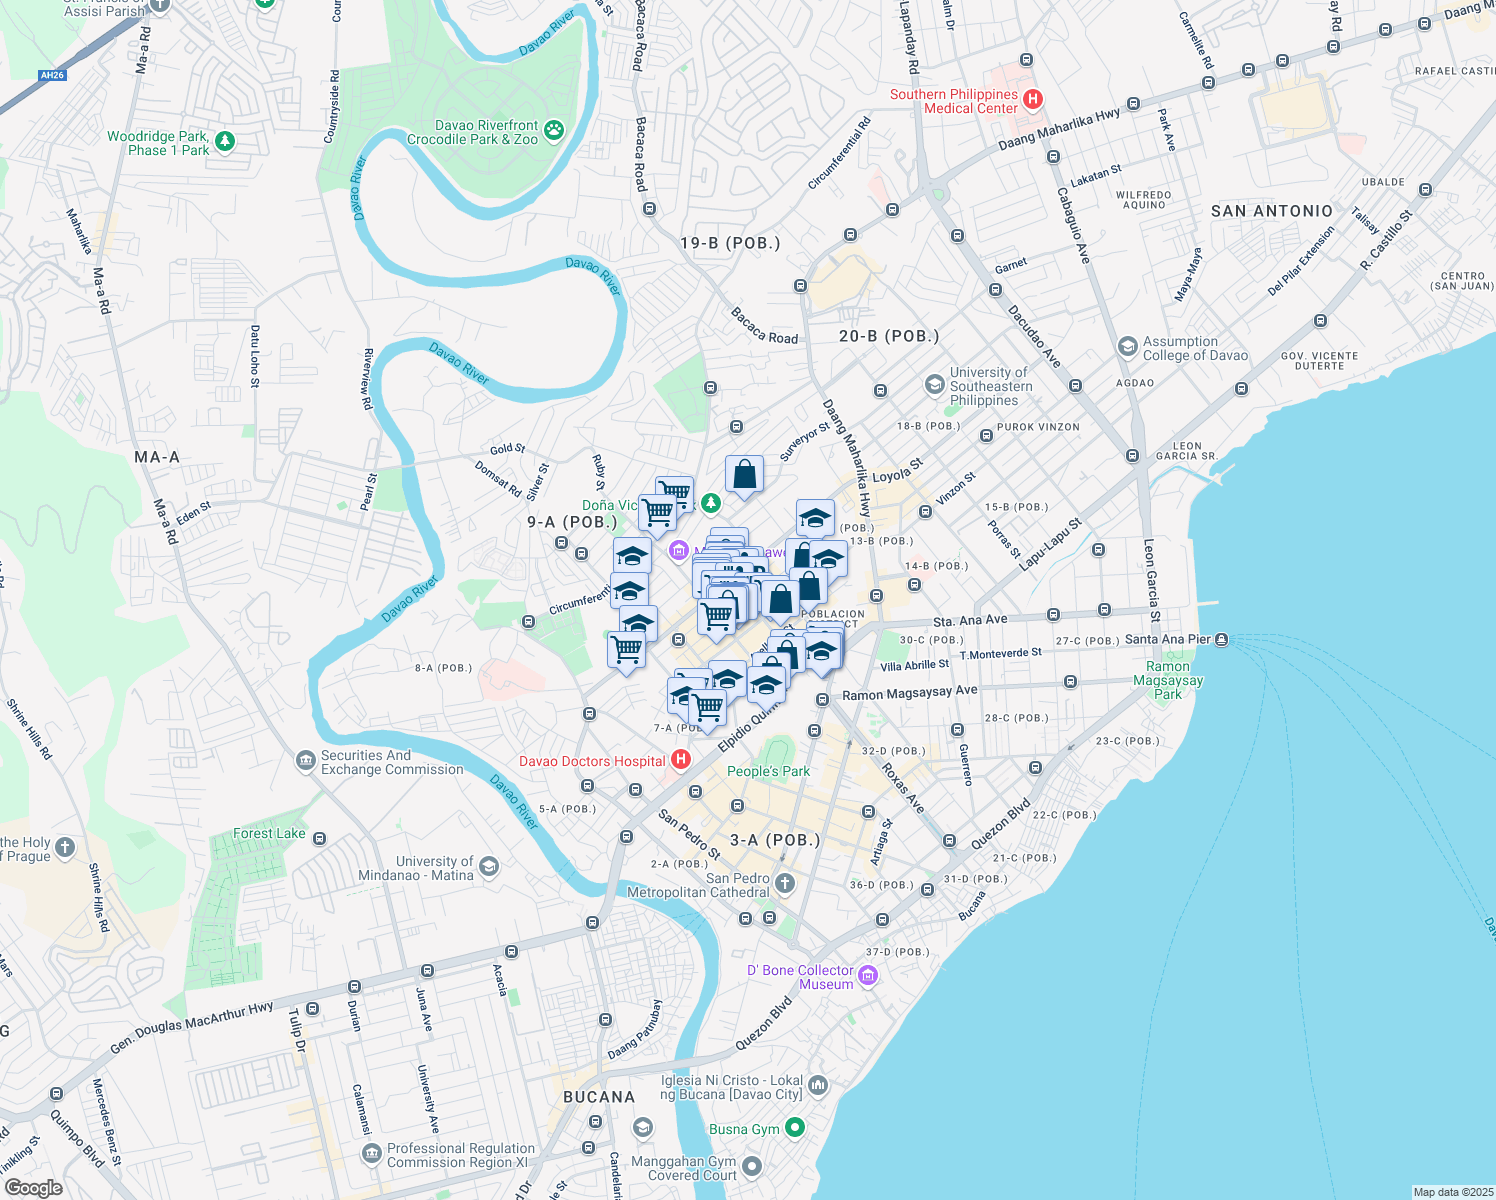Click the 5-A (POB.) label
This screenshot has width=1496, height=1200.
pos(567,809)
